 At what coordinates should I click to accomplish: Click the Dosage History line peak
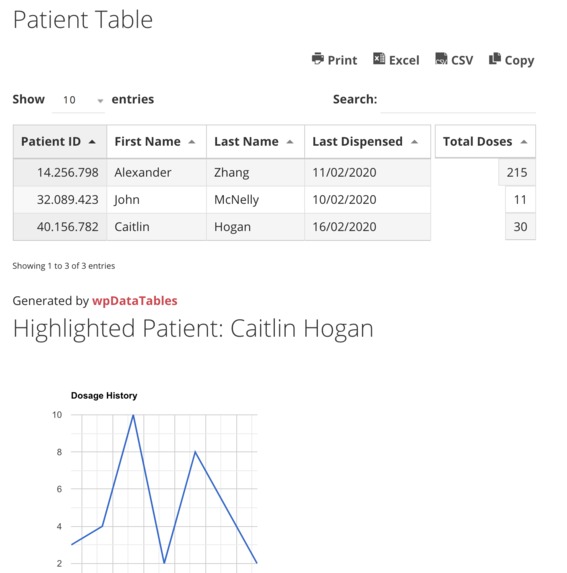click(133, 415)
